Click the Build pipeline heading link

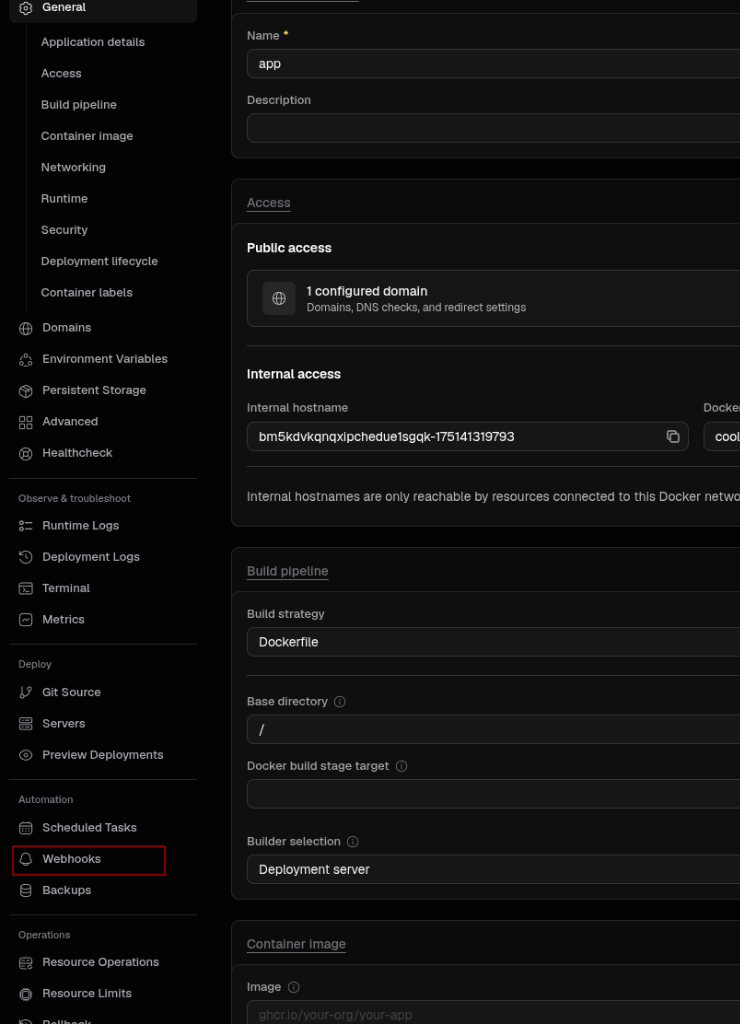(287, 571)
